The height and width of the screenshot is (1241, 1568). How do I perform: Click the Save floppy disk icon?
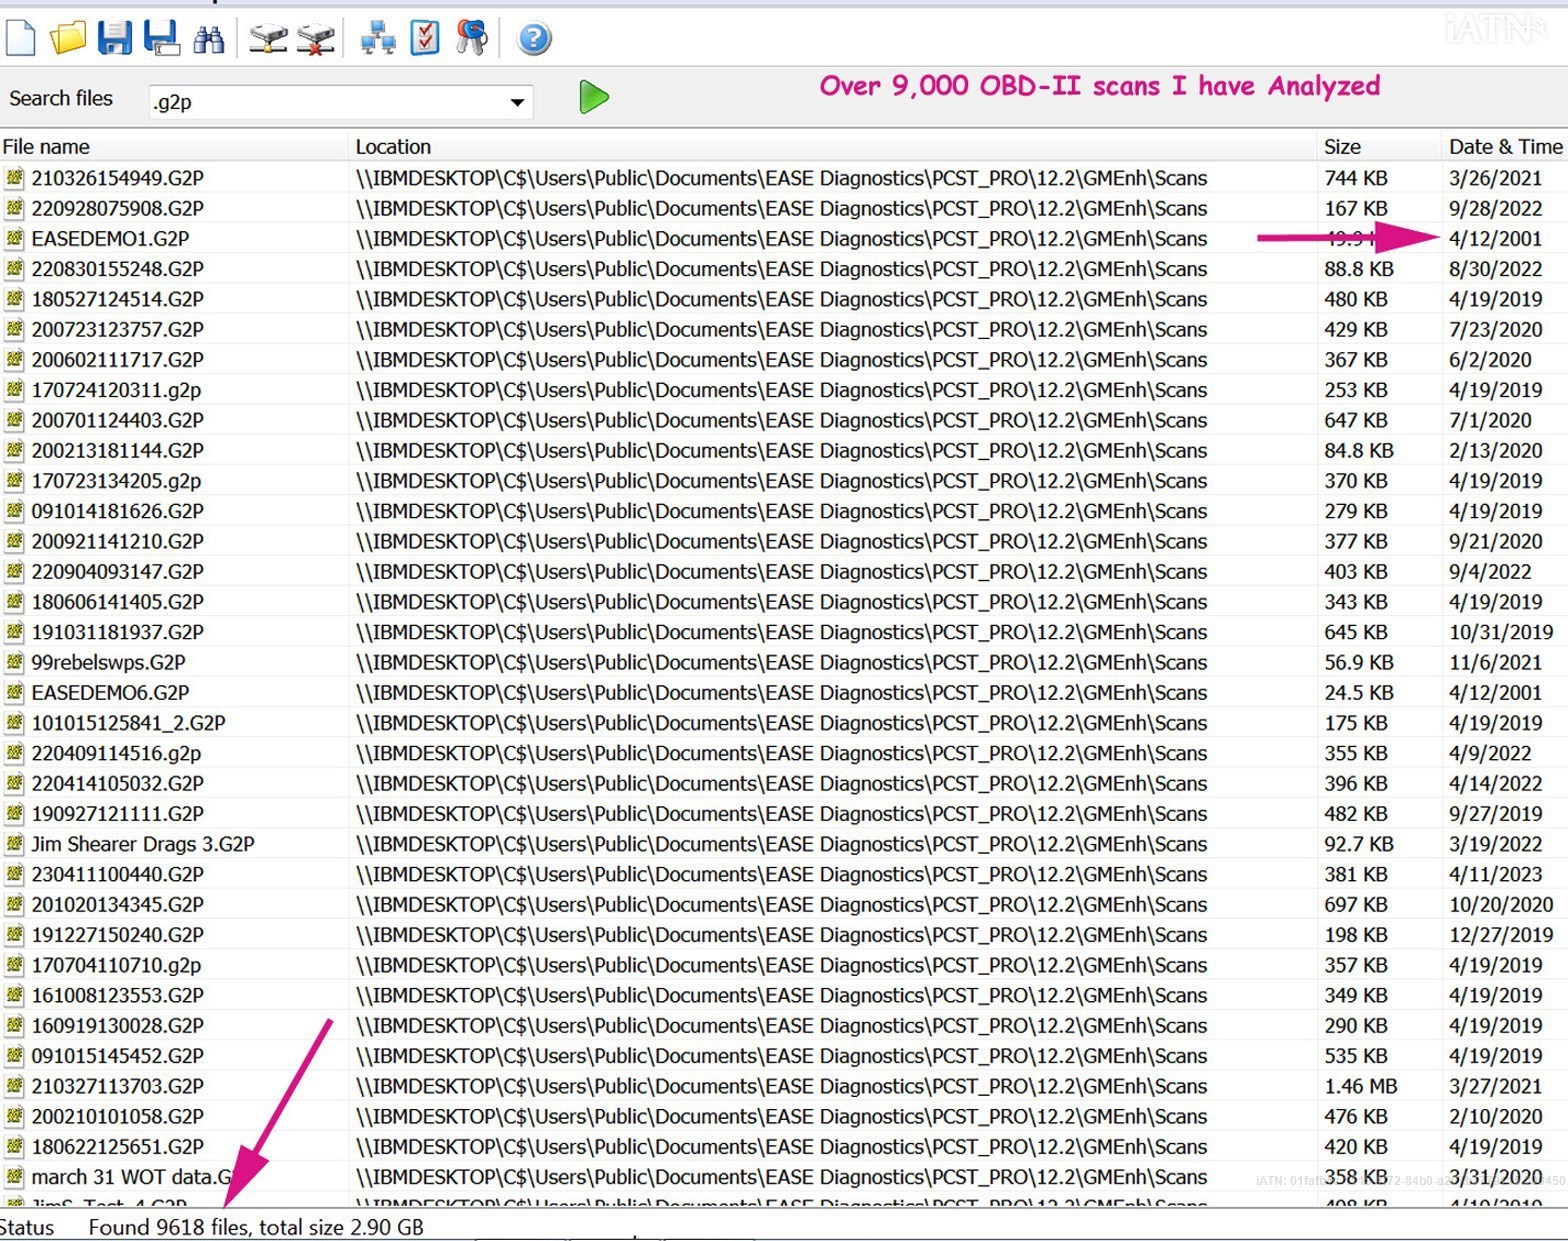tap(114, 38)
